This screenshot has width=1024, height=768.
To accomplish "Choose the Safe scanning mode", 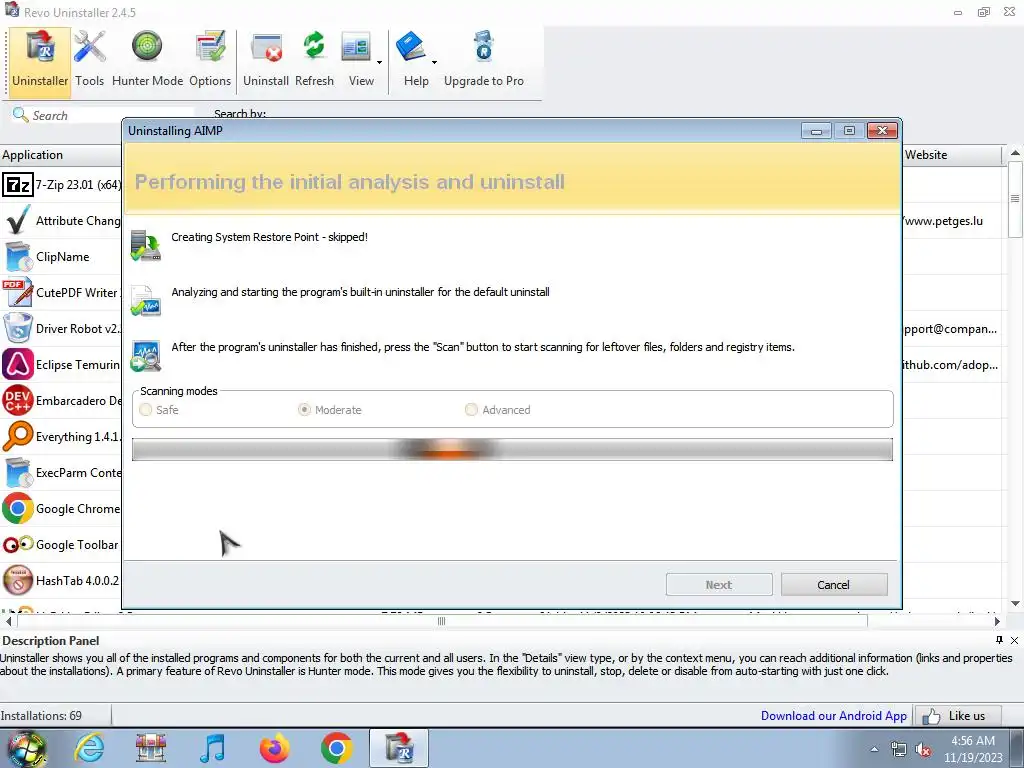I will click(x=146, y=410).
